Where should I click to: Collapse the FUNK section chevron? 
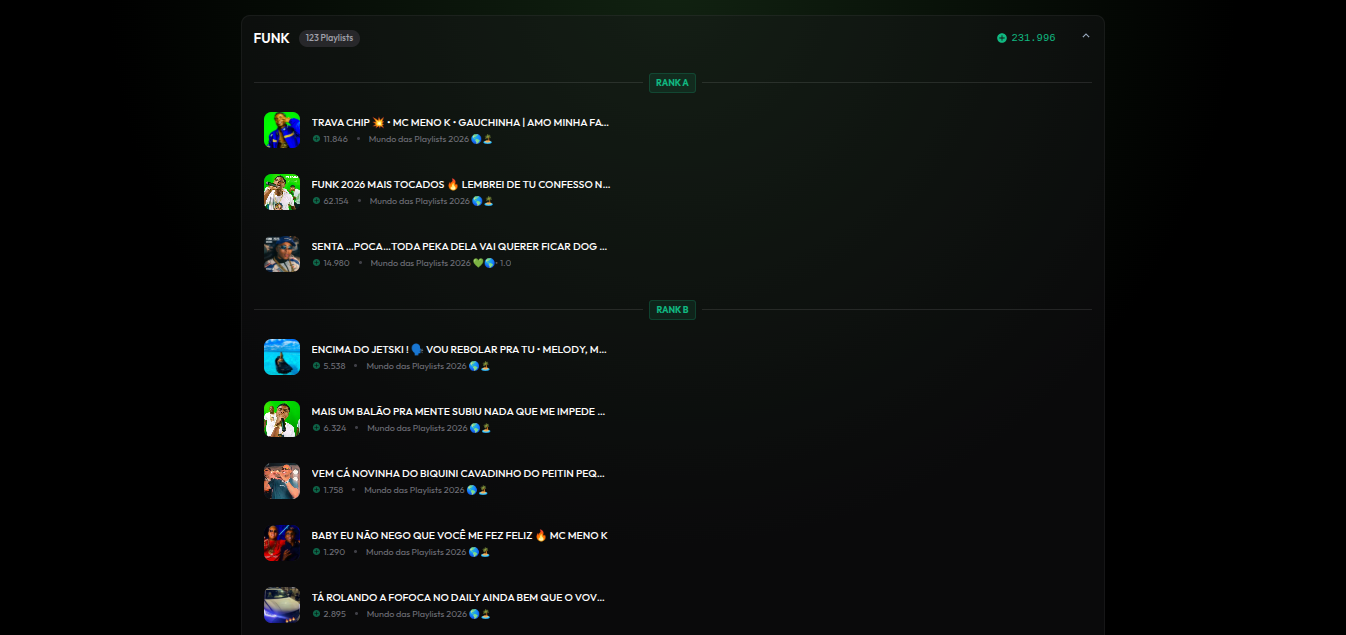pos(1085,37)
